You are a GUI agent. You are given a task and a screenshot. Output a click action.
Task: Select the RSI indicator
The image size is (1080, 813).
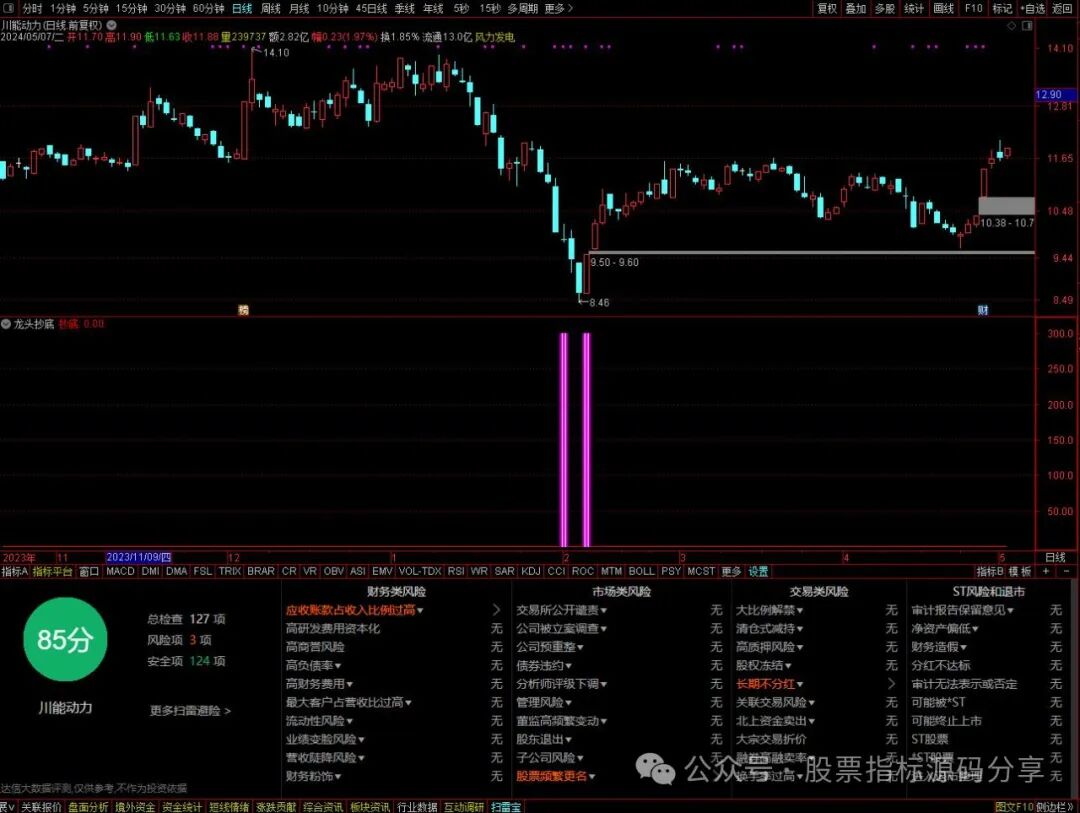pos(456,572)
